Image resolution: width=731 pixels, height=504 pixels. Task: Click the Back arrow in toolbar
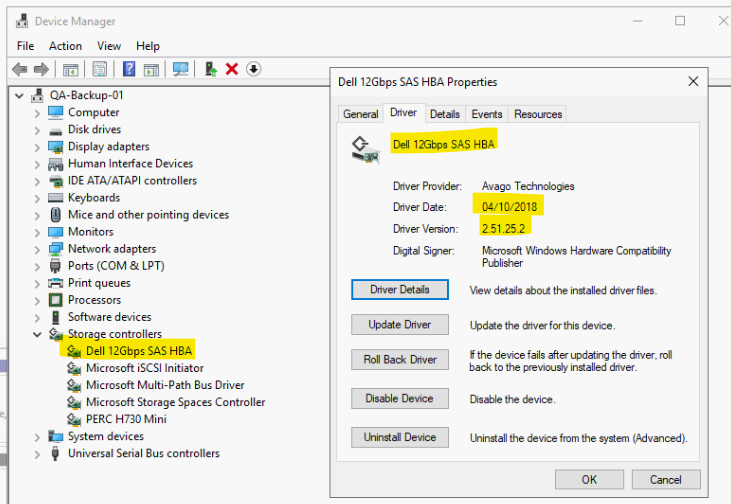click(x=19, y=69)
